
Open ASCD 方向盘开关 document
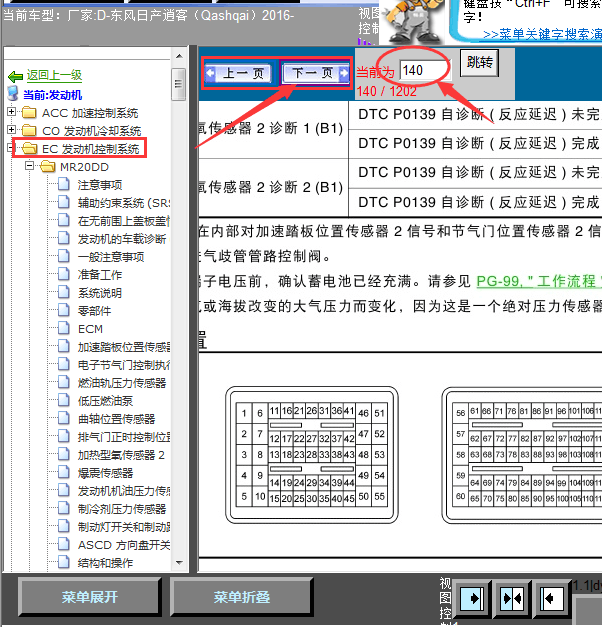tap(124, 545)
